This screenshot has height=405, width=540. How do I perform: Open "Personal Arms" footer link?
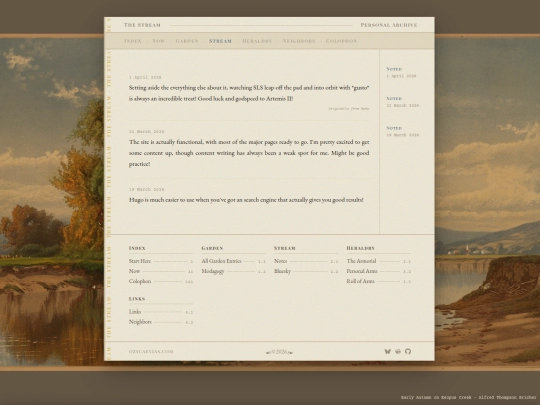378,271
